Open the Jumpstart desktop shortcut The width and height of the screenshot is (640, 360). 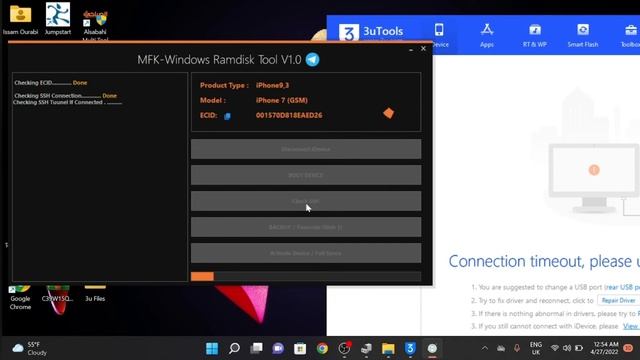[58, 19]
